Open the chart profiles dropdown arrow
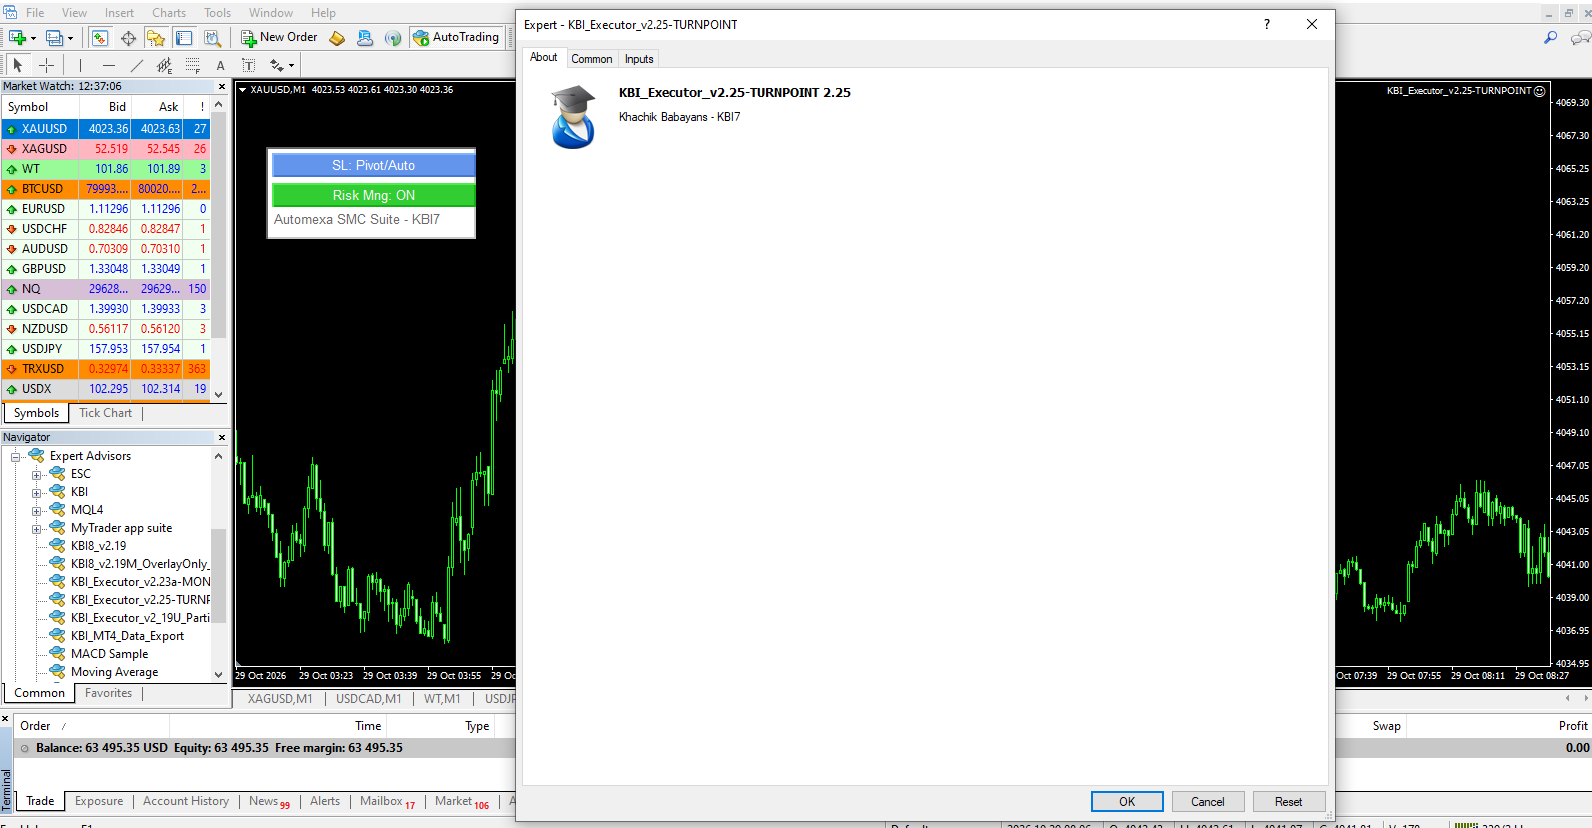 pyautogui.click(x=70, y=38)
